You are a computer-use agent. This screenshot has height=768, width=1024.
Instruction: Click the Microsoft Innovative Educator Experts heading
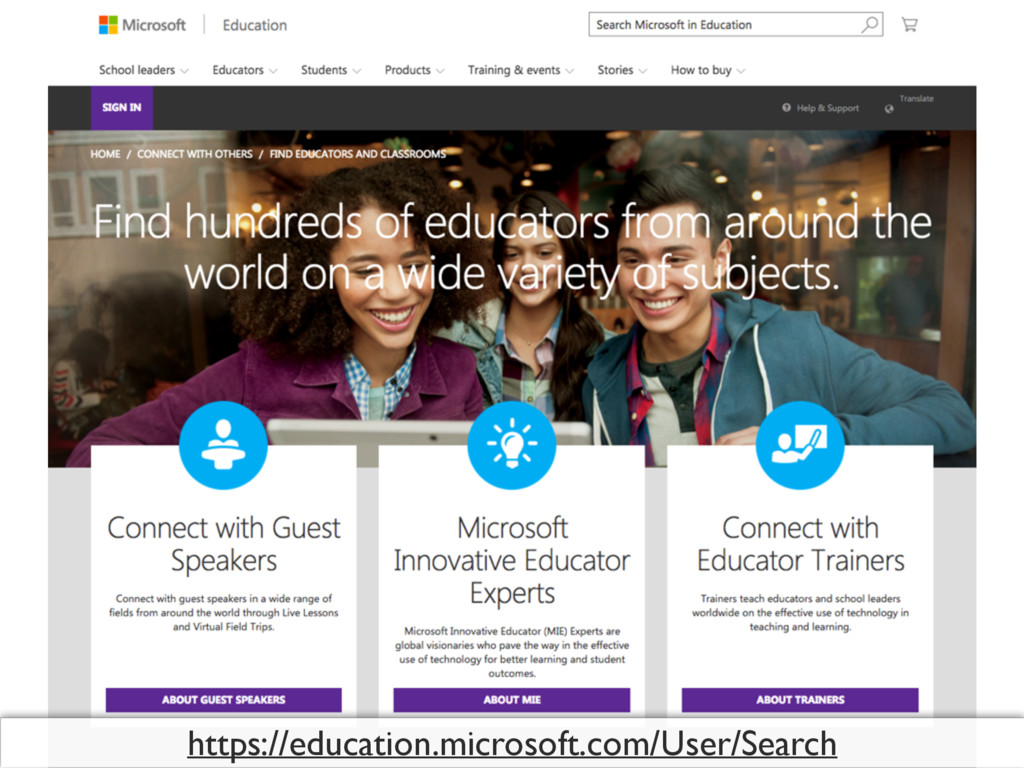pos(511,560)
